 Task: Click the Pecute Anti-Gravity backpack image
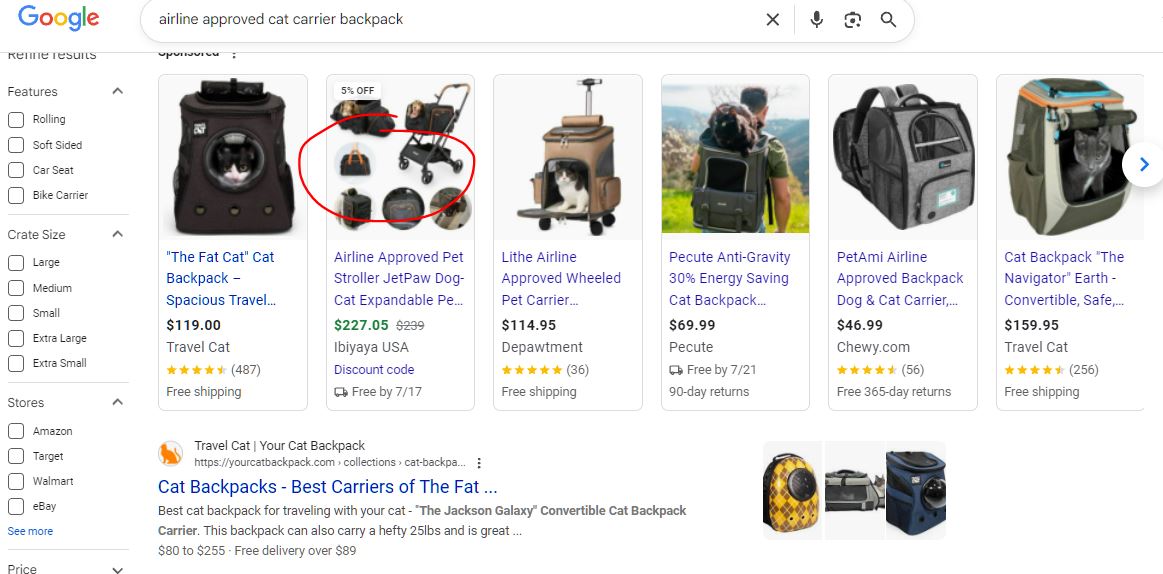click(735, 157)
